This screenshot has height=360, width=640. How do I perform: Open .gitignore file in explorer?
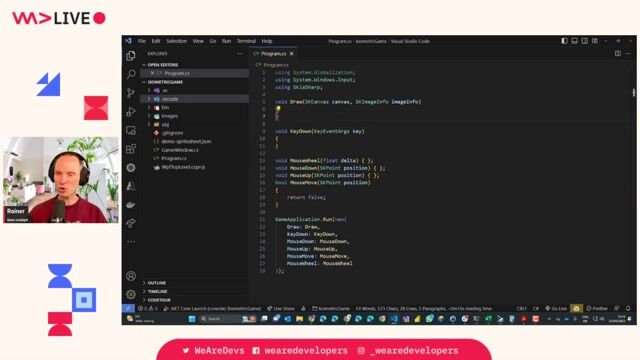[x=195, y=133]
